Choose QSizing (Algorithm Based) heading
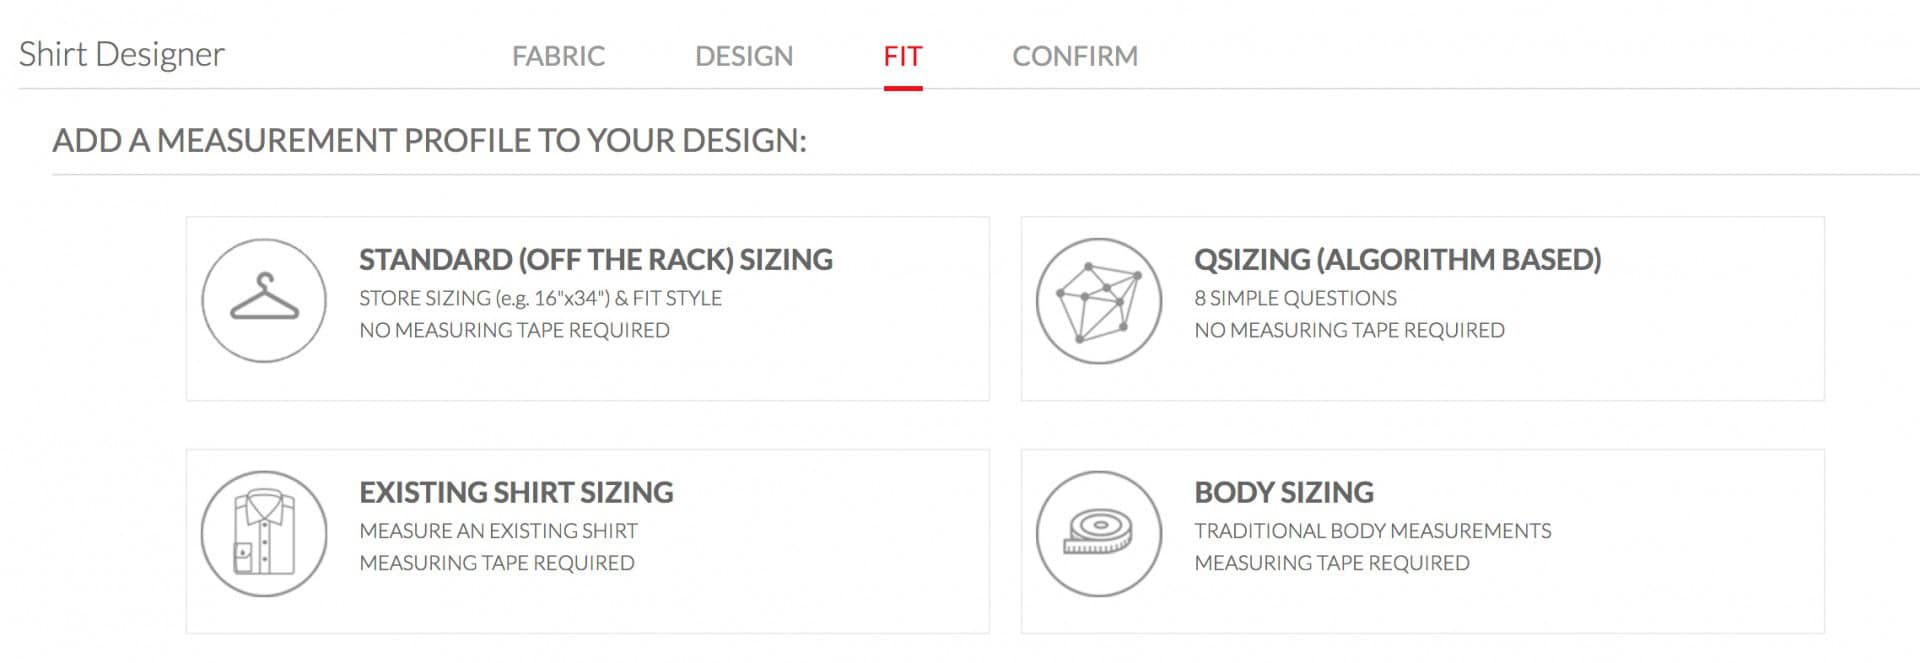The image size is (1920, 663). (x=1398, y=260)
